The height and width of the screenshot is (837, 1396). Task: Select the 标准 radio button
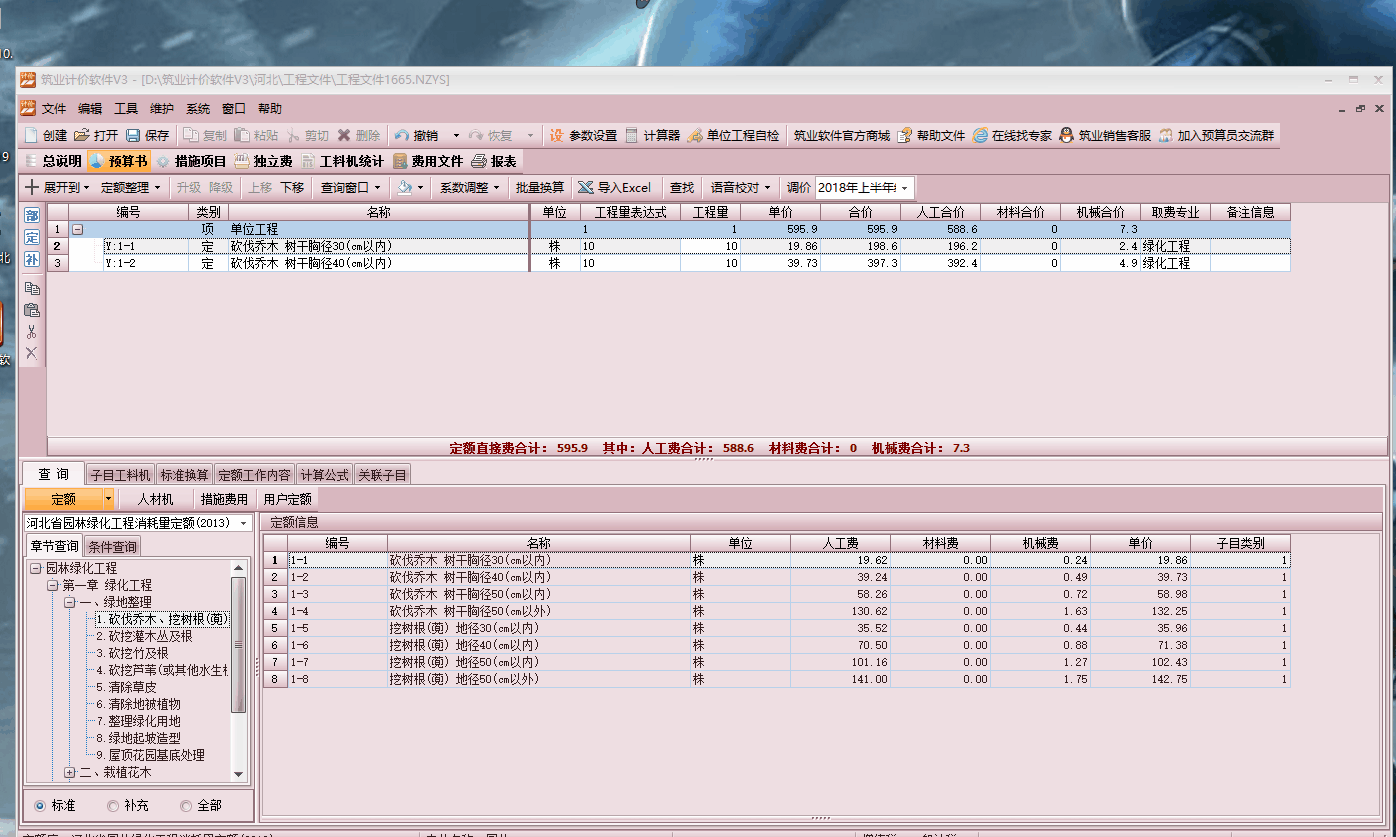(41, 805)
